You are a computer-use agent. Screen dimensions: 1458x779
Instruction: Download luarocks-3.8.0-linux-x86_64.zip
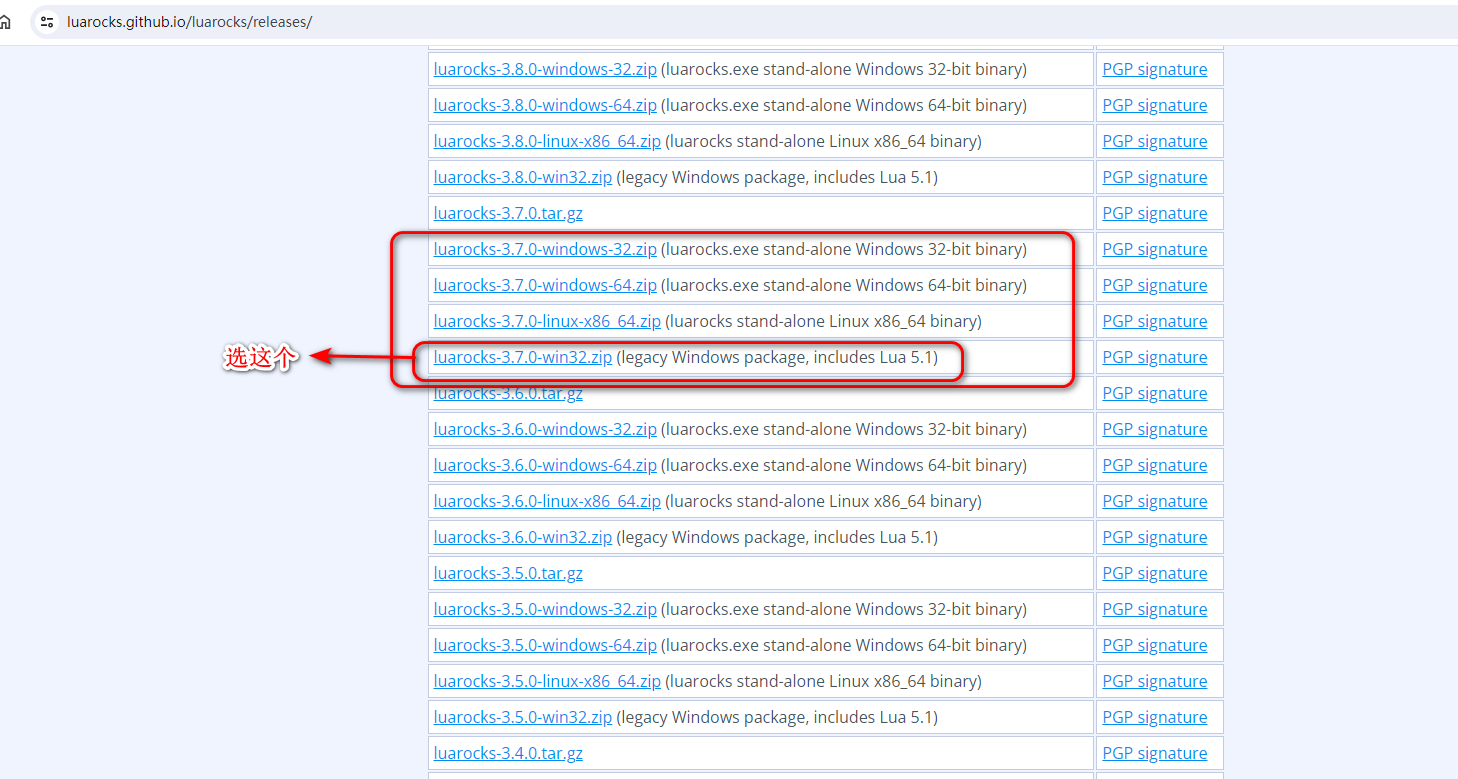(547, 141)
